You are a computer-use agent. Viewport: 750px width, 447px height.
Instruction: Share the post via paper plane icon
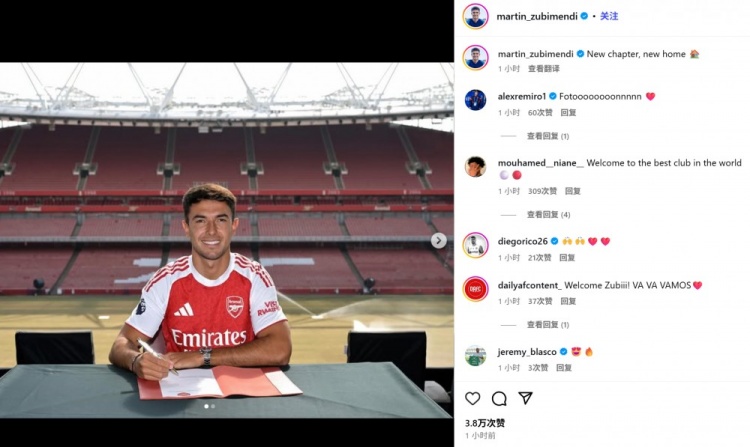[x=525, y=398]
